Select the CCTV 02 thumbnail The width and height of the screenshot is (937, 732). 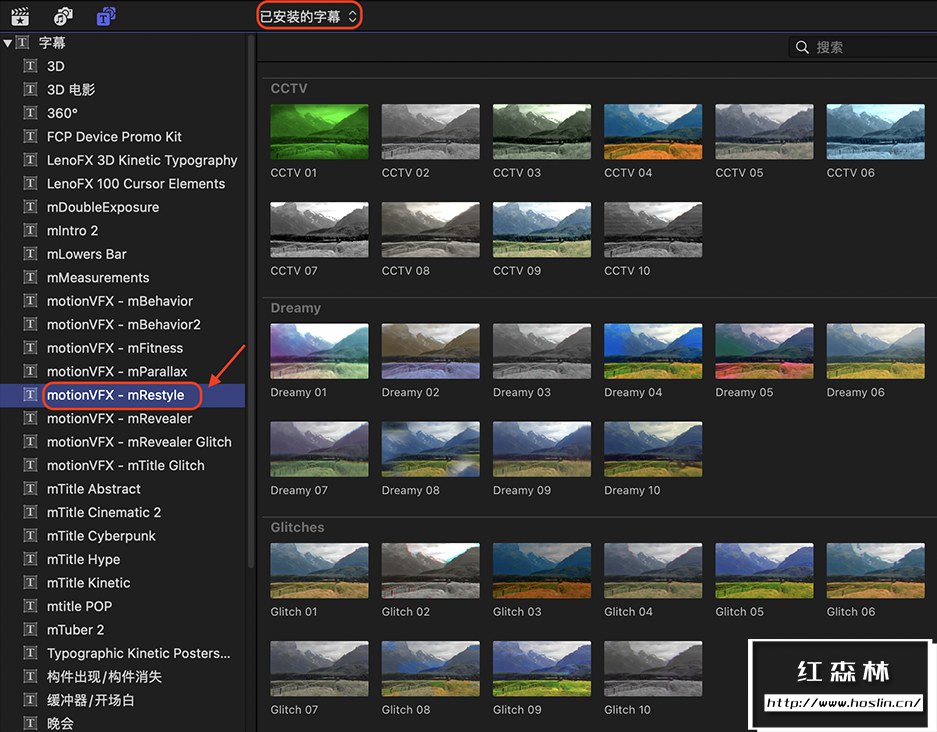point(430,131)
